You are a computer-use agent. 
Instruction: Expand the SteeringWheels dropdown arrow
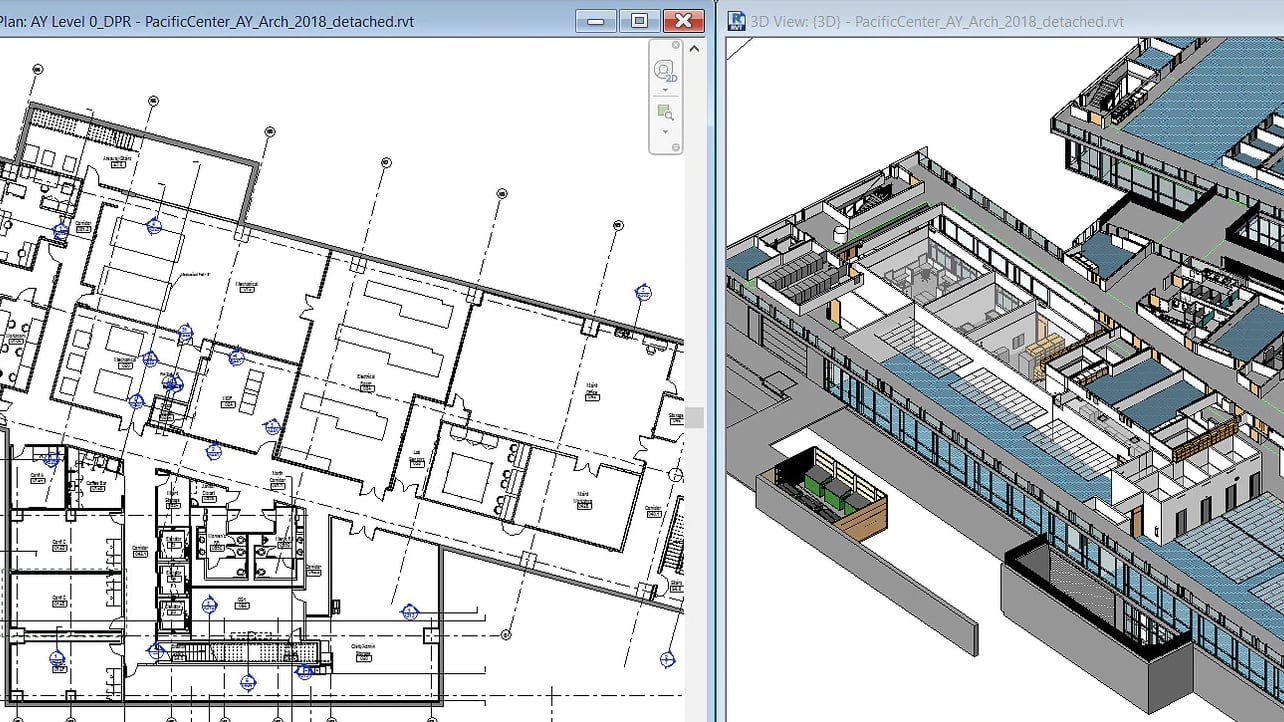click(665, 90)
